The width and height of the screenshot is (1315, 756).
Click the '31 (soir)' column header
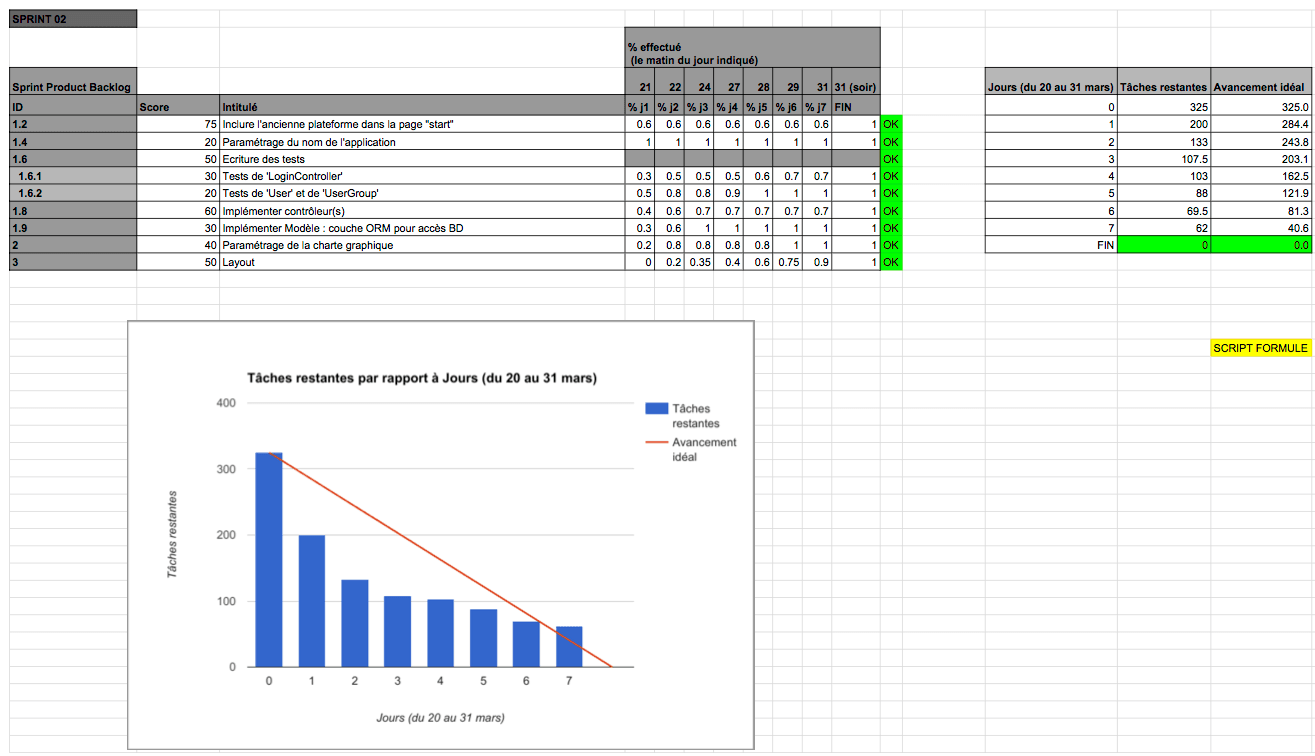(856, 88)
